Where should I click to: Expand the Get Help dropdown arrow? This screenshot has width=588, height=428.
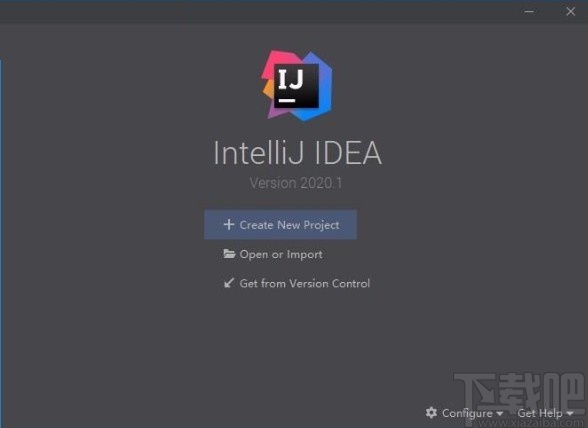[x=570, y=413]
